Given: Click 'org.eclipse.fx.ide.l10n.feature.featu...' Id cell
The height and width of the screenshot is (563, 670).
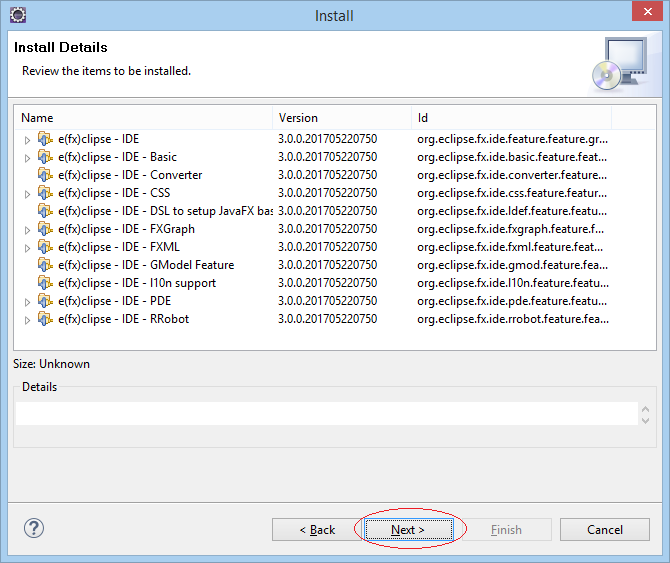Looking at the screenshot, I should [x=513, y=283].
